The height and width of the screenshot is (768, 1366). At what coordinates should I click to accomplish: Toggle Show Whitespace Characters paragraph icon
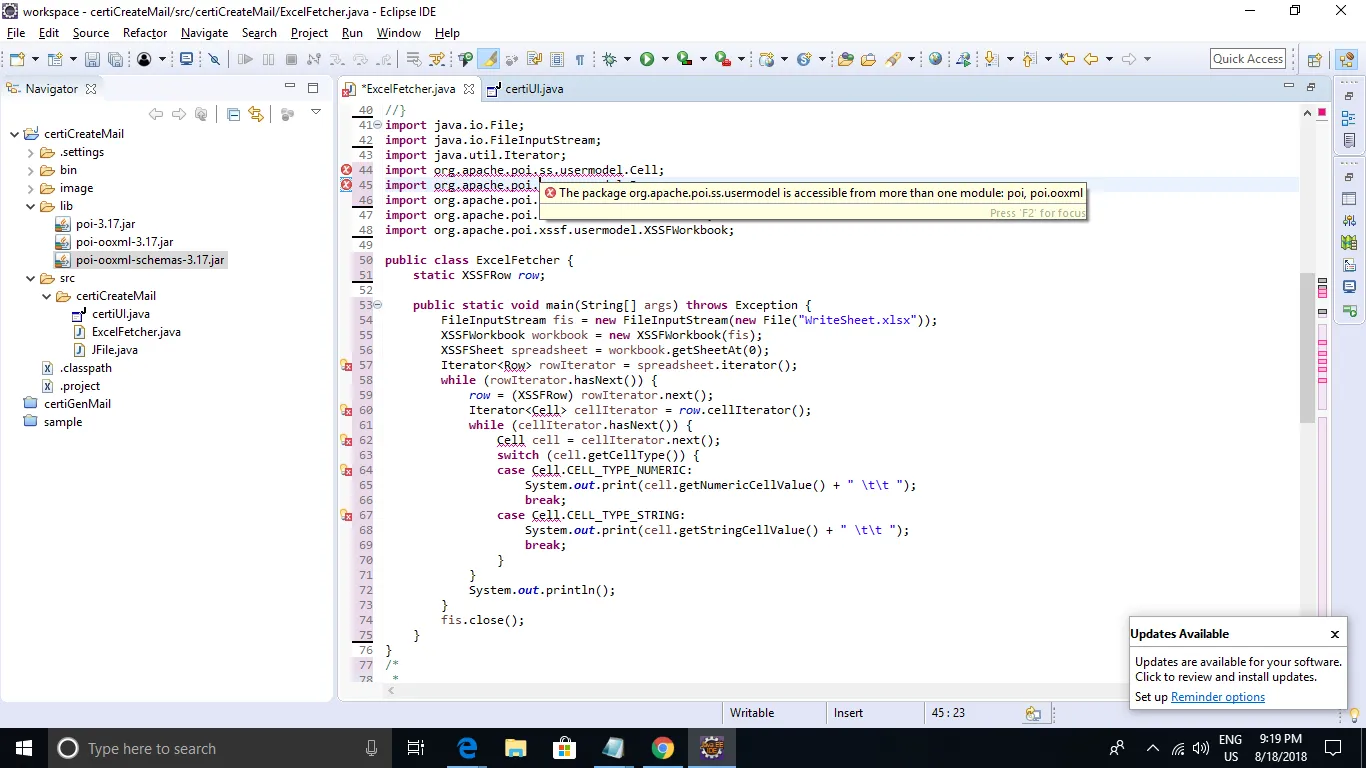[x=580, y=60]
